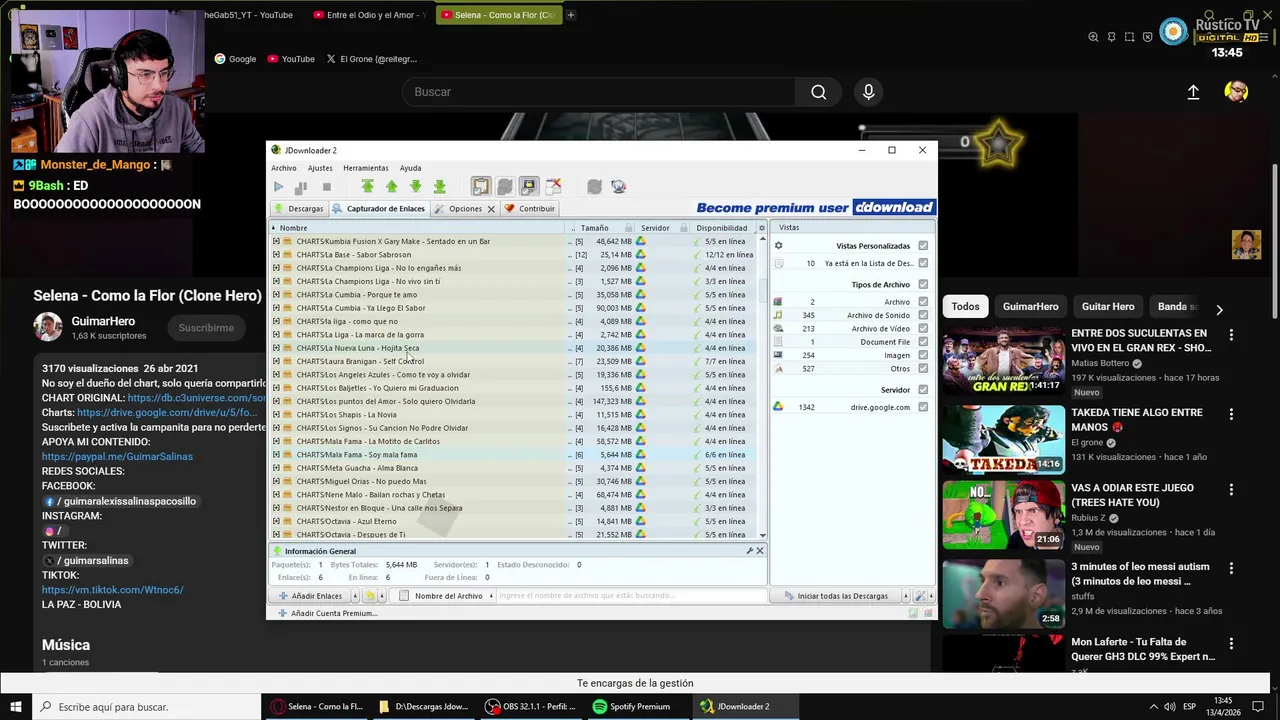Open Vistas Personalizadas gear icon
The width and height of the screenshot is (1280, 720).
coord(778,246)
